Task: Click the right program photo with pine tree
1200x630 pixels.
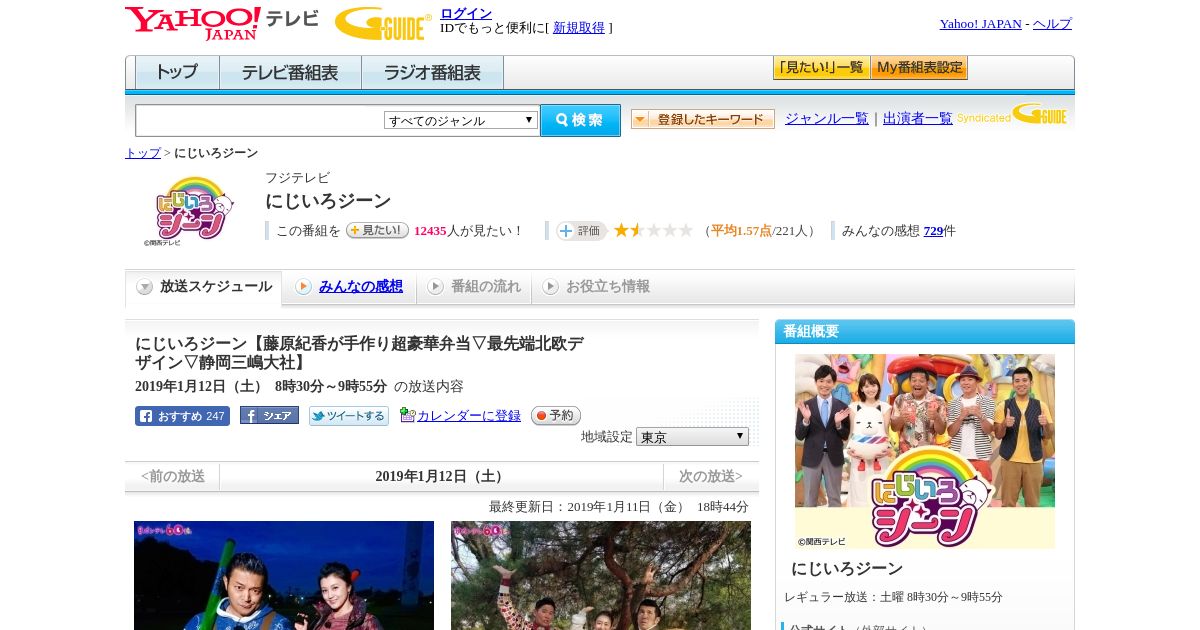Action: click(x=601, y=575)
